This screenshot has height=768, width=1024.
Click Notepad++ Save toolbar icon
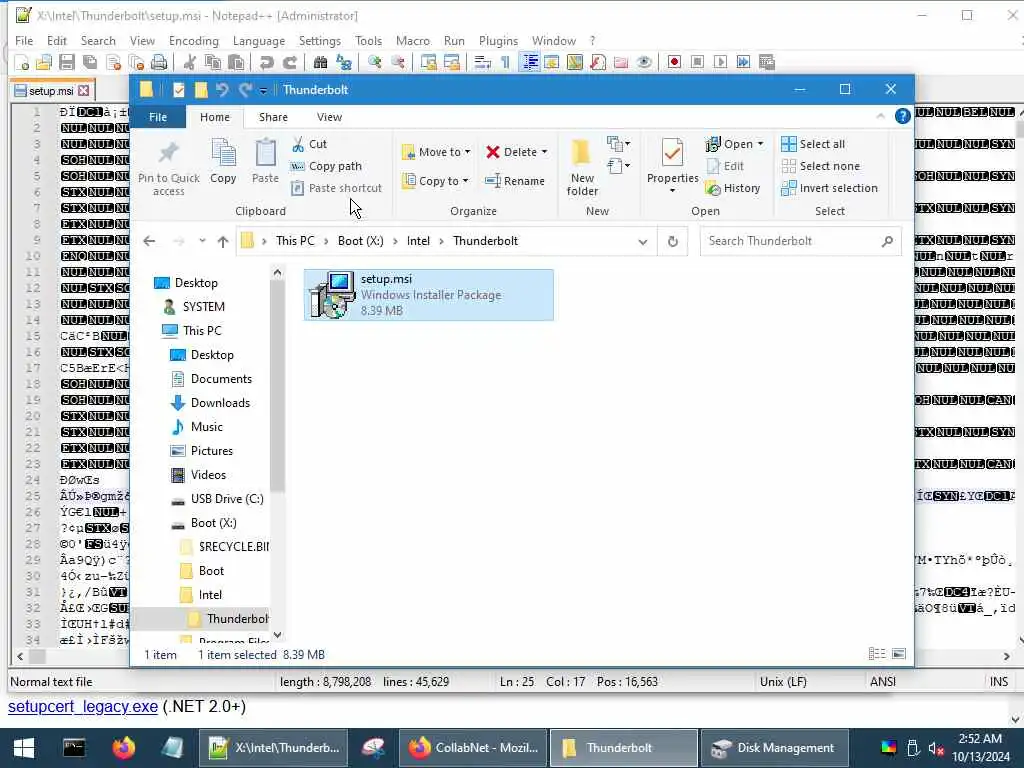[x=67, y=62]
